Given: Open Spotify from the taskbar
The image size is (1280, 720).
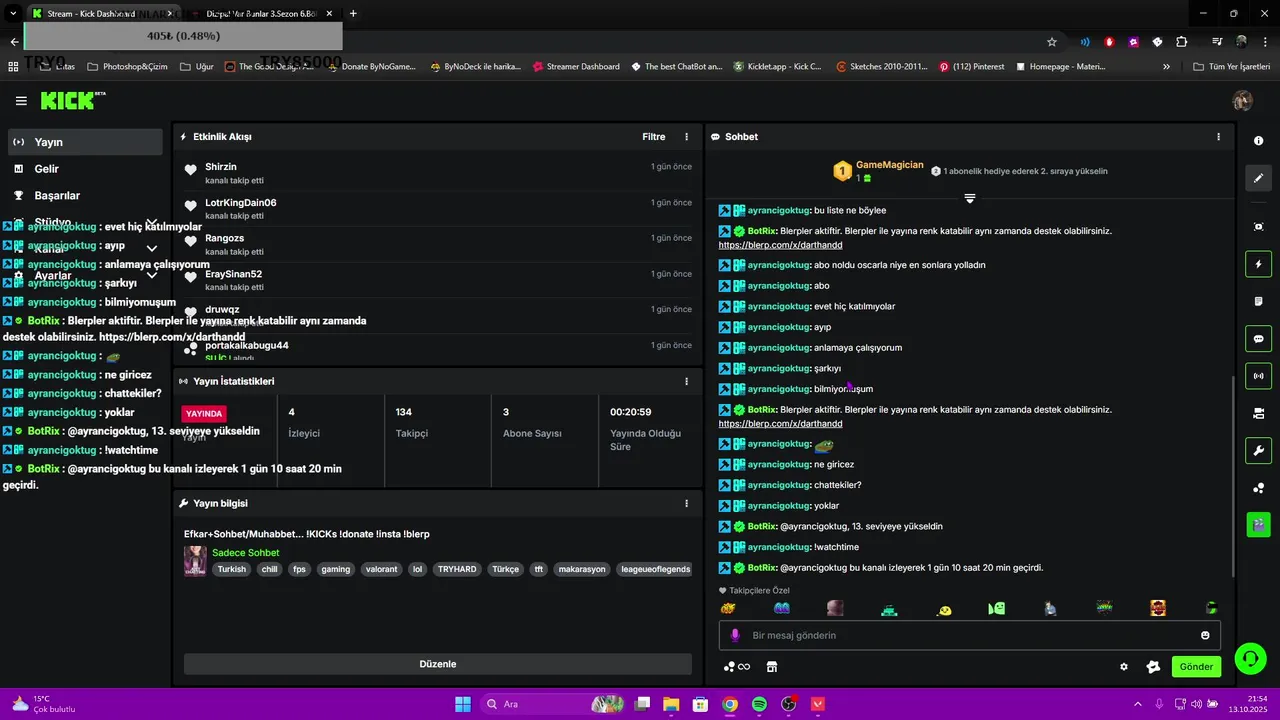Looking at the screenshot, I should [x=759, y=704].
